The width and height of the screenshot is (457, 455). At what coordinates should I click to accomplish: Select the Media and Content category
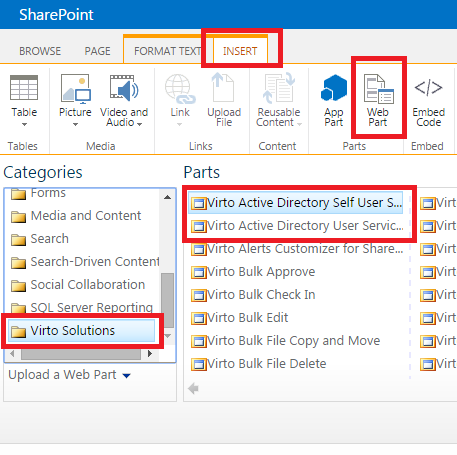point(76,216)
